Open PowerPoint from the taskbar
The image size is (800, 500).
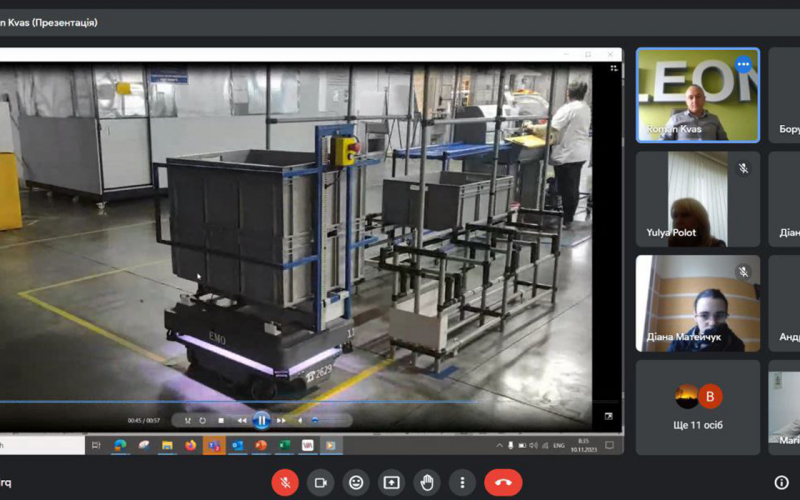pos(261,445)
